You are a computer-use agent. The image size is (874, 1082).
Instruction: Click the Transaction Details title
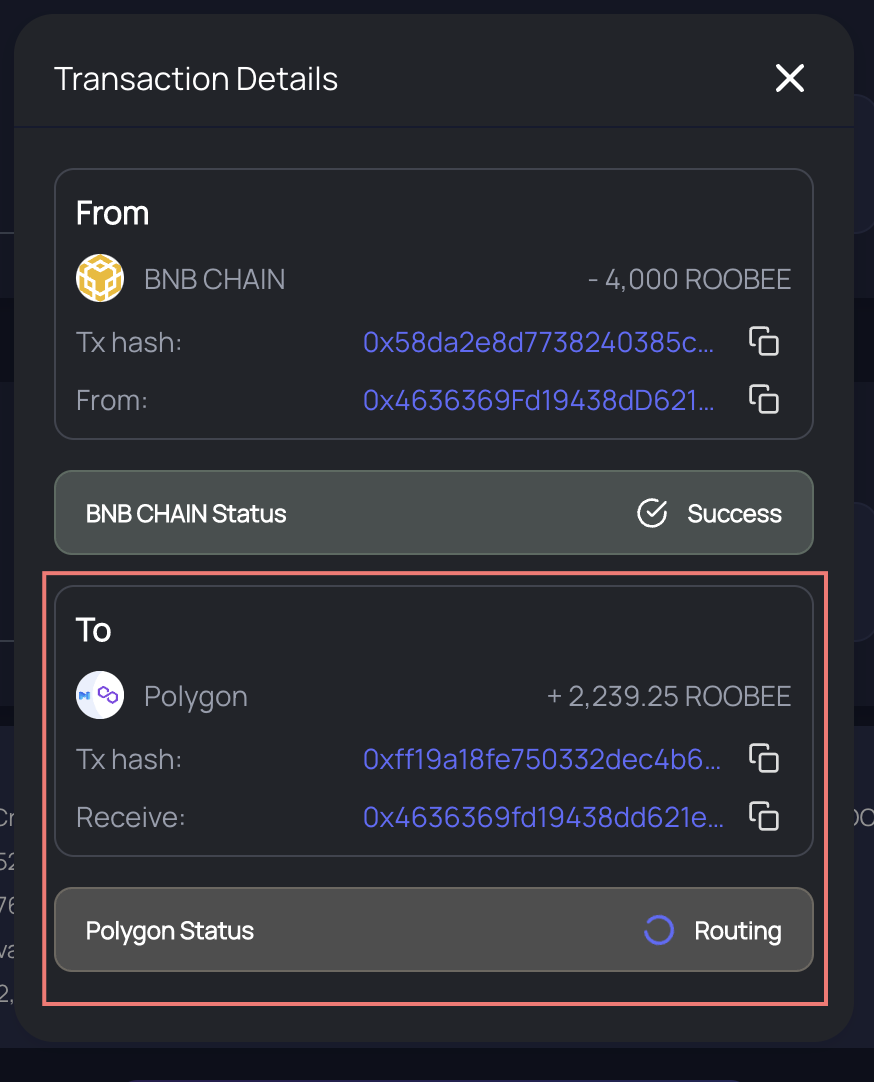pyautogui.click(x=196, y=79)
